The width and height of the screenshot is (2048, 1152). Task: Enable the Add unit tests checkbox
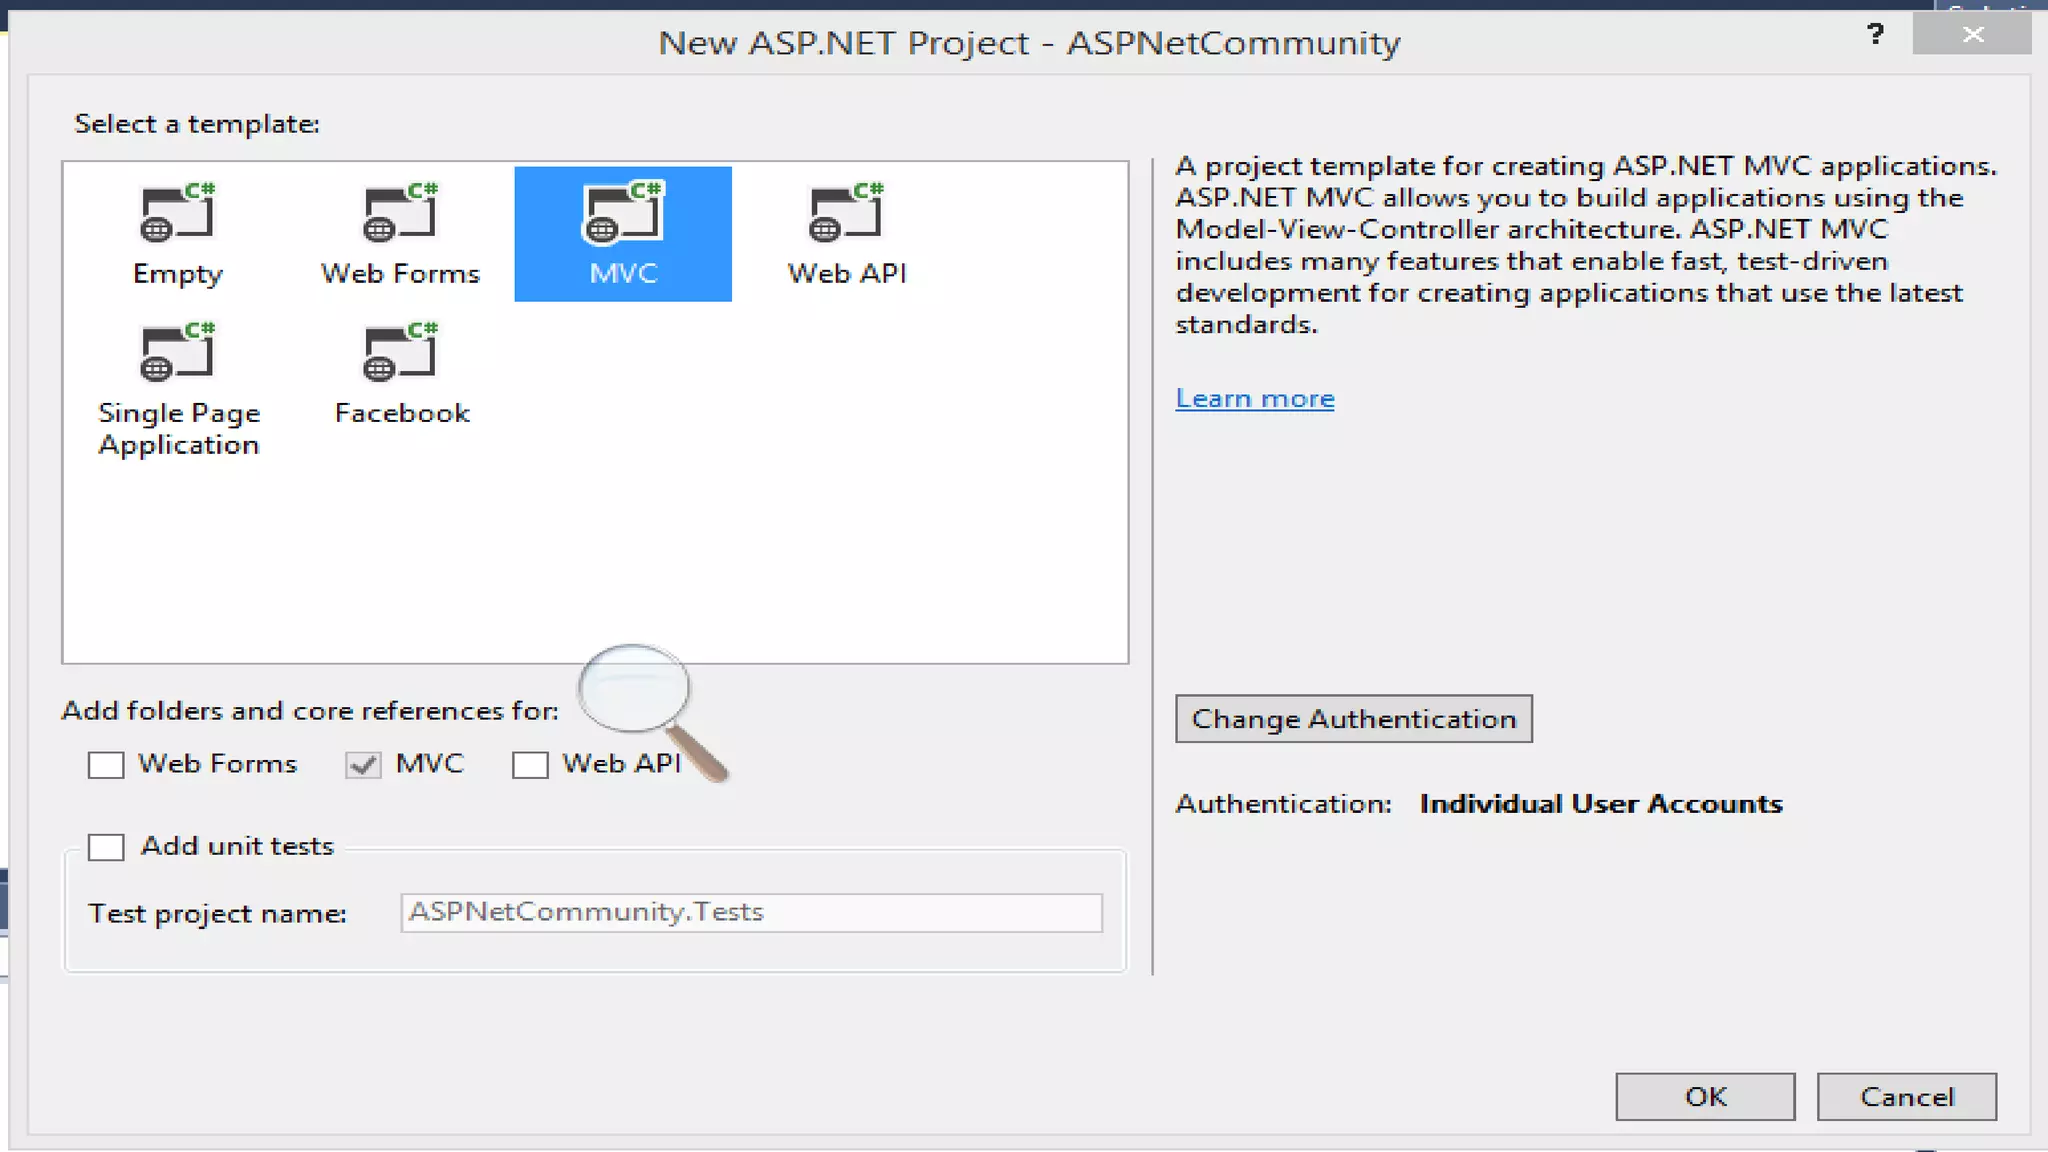point(106,847)
